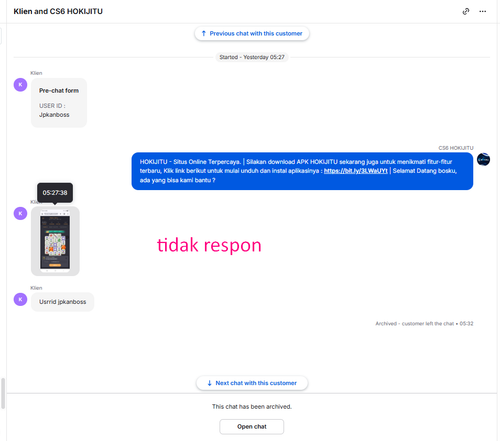Click Klien avatar beside image message
The width and height of the screenshot is (500, 441).
pyautogui.click(x=20, y=213)
